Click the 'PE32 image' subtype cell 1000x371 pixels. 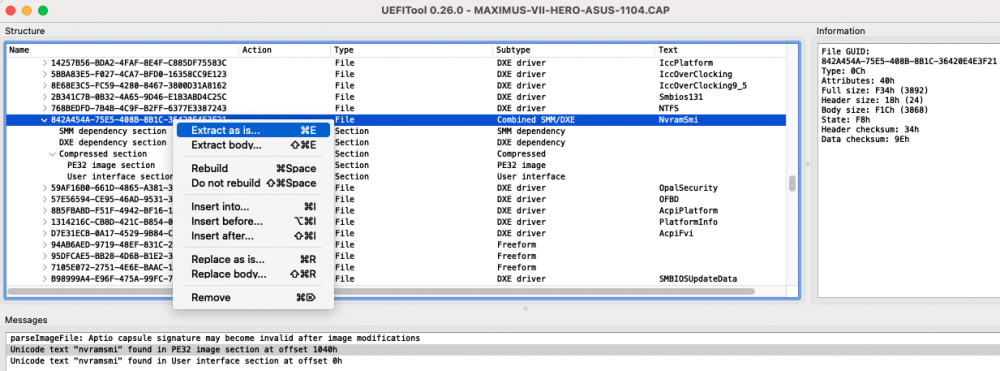(x=521, y=165)
